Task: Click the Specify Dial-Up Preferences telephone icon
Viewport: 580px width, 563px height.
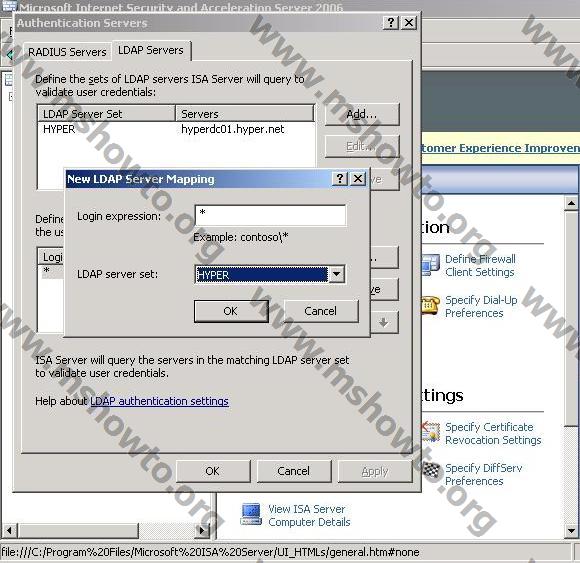Action: 430,305
